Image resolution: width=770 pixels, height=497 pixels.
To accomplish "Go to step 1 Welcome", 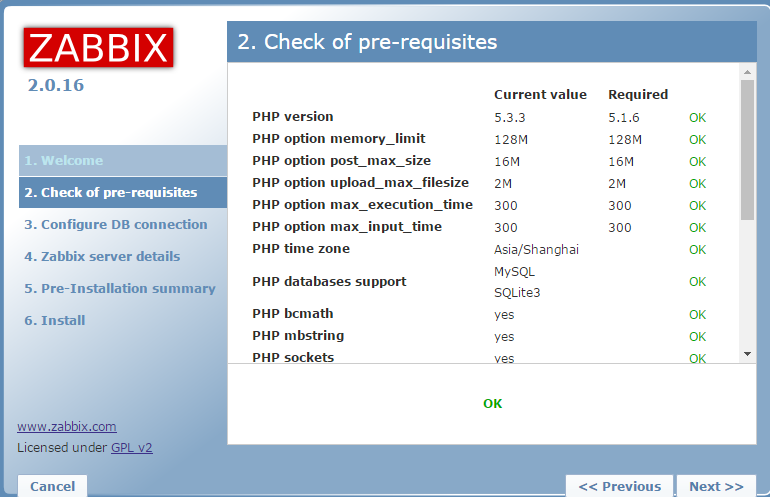I will [64, 161].
